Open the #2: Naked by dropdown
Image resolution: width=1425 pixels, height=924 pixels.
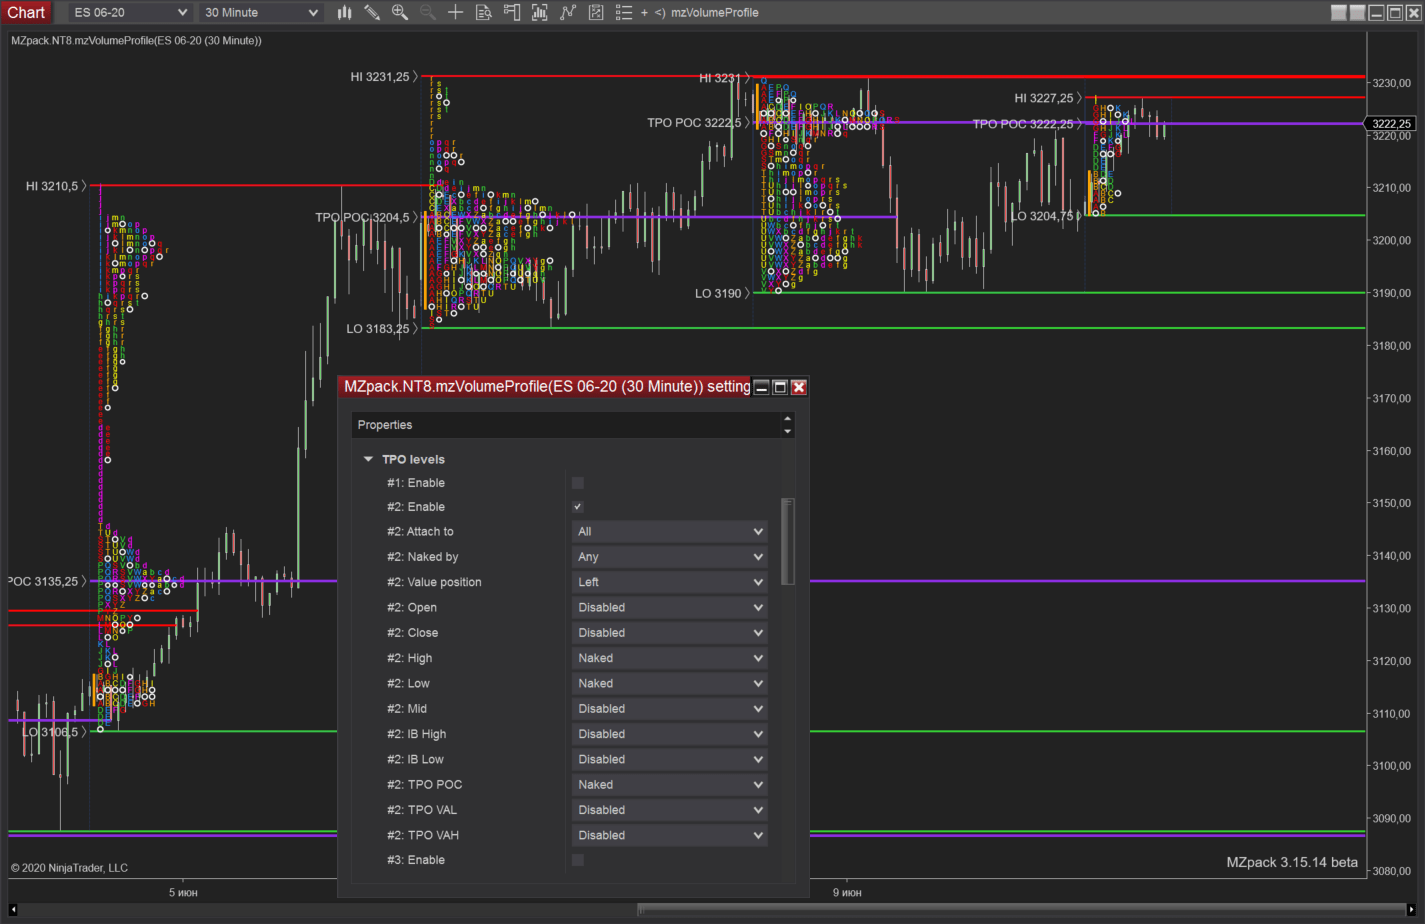(x=670, y=557)
